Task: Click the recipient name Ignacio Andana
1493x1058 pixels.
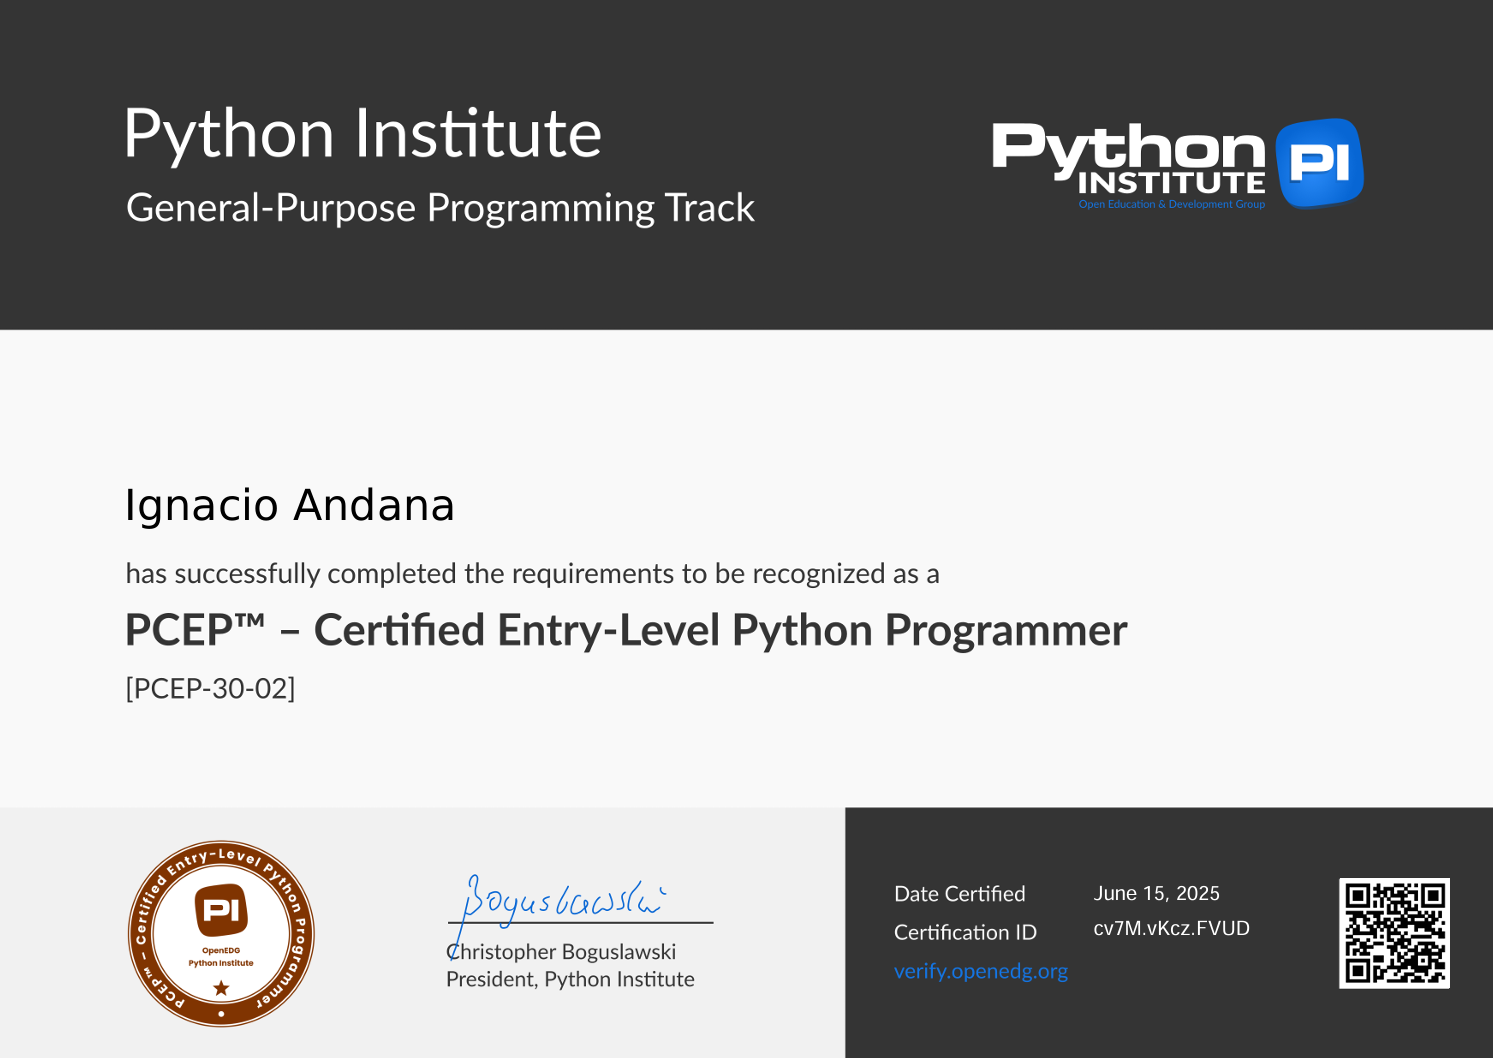Action: click(x=289, y=506)
